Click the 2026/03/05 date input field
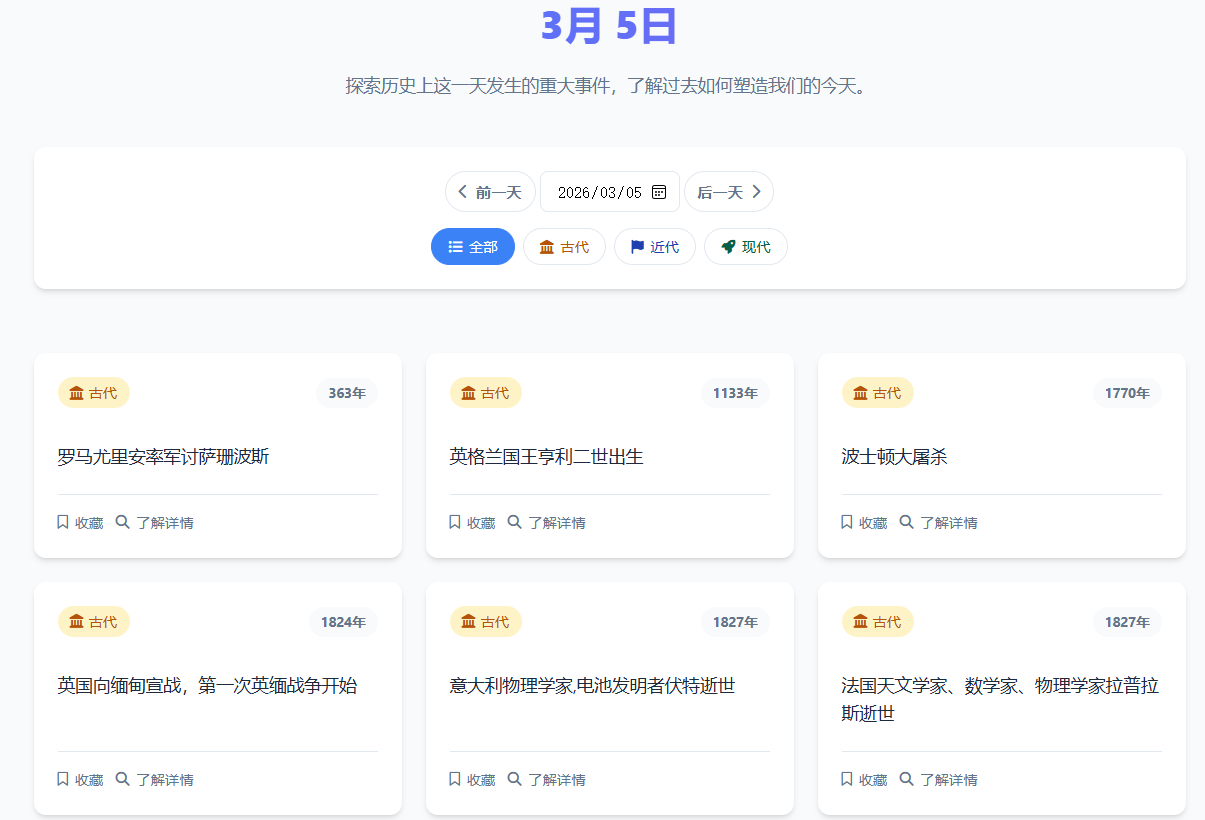This screenshot has height=820, width=1205. pos(599,192)
